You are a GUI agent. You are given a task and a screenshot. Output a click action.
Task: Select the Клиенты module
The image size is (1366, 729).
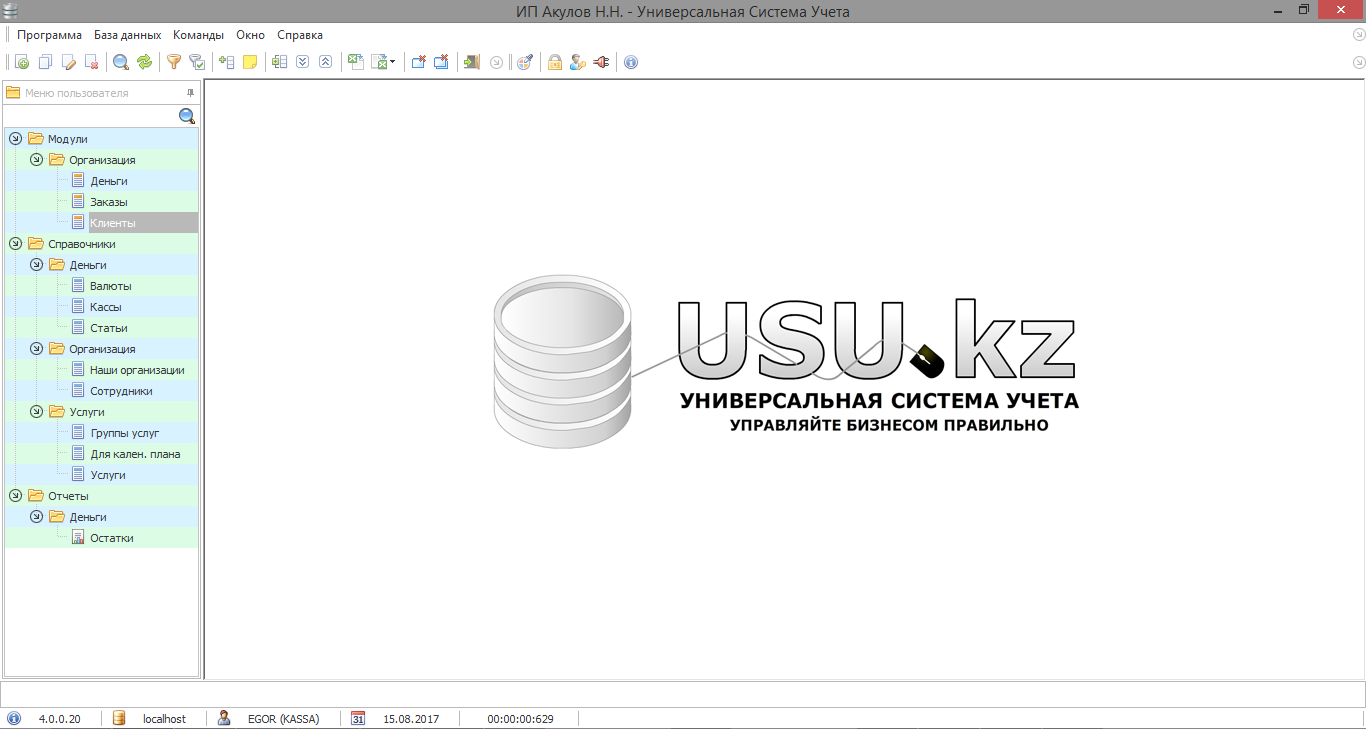tap(112, 223)
